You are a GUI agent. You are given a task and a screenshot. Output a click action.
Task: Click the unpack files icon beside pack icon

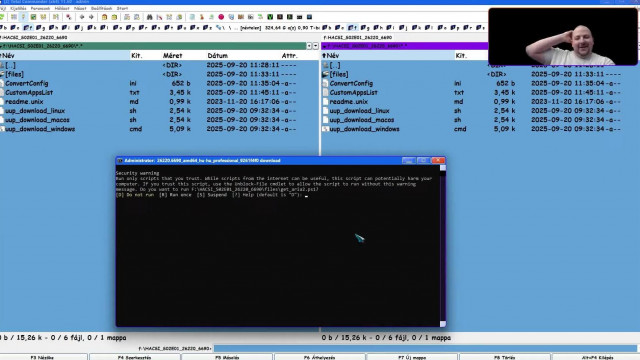pos(114,17)
